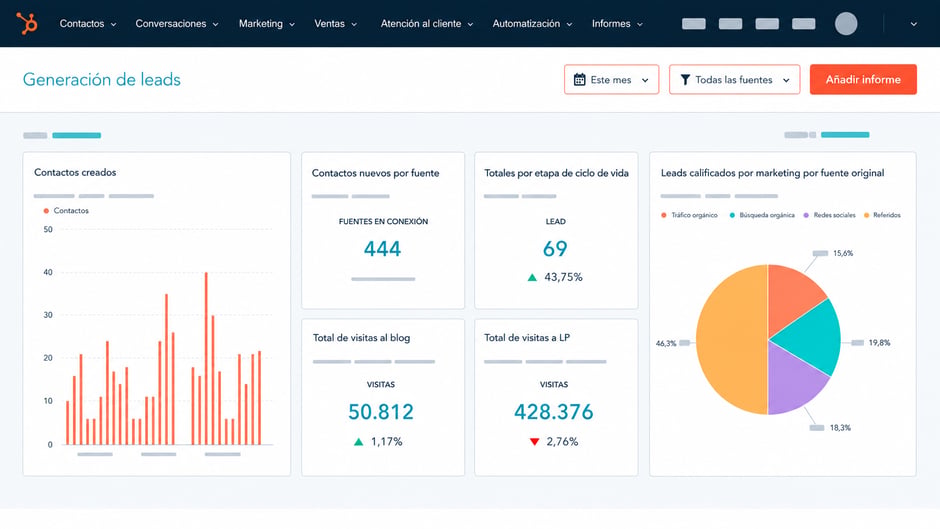This screenshot has height=529, width=940.
Task: Open the Atención al cliente menu
Action: point(427,23)
